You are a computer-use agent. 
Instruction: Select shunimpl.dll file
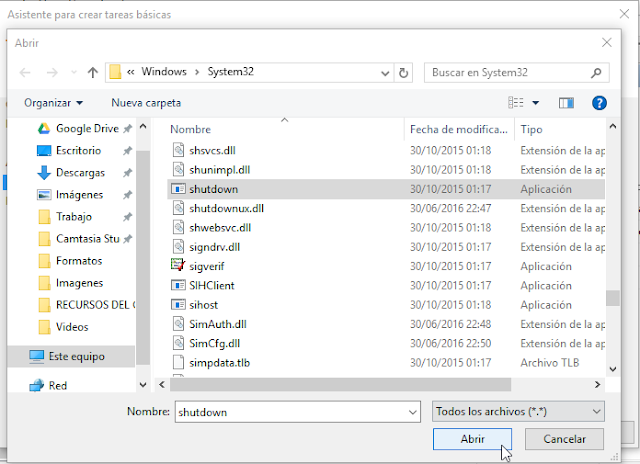(220, 170)
